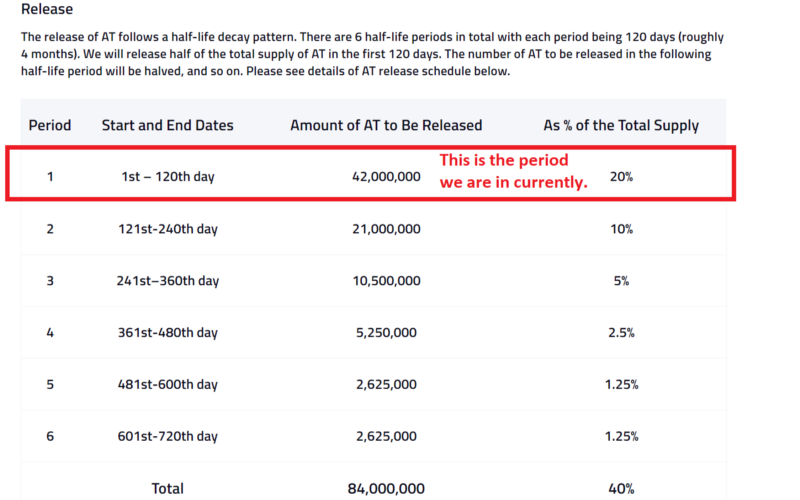
Task: Select the Period column header
Action: point(49,125)
